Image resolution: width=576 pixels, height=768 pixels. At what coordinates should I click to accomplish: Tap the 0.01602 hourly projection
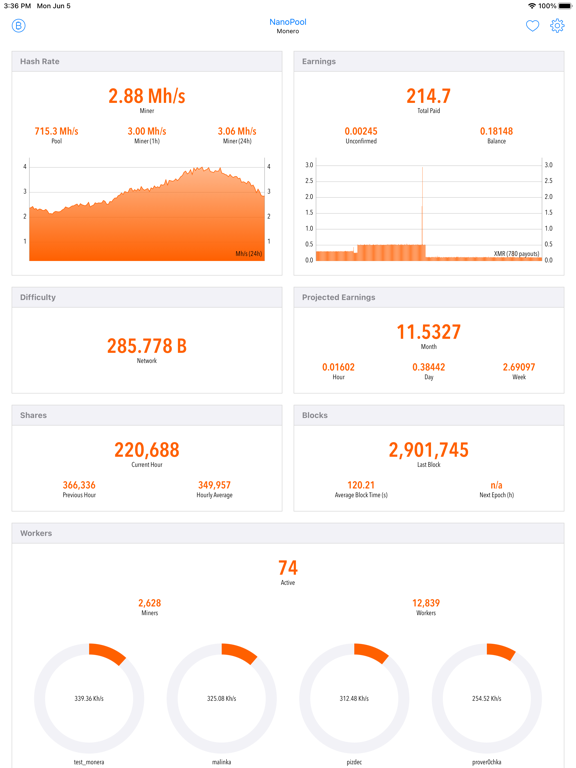coord(338,367)
